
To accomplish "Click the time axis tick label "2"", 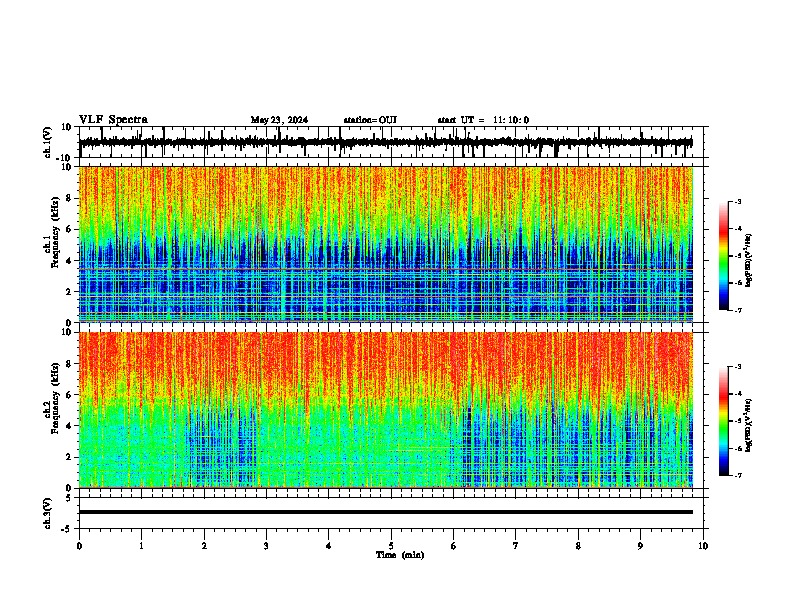I will pos(204,546).
